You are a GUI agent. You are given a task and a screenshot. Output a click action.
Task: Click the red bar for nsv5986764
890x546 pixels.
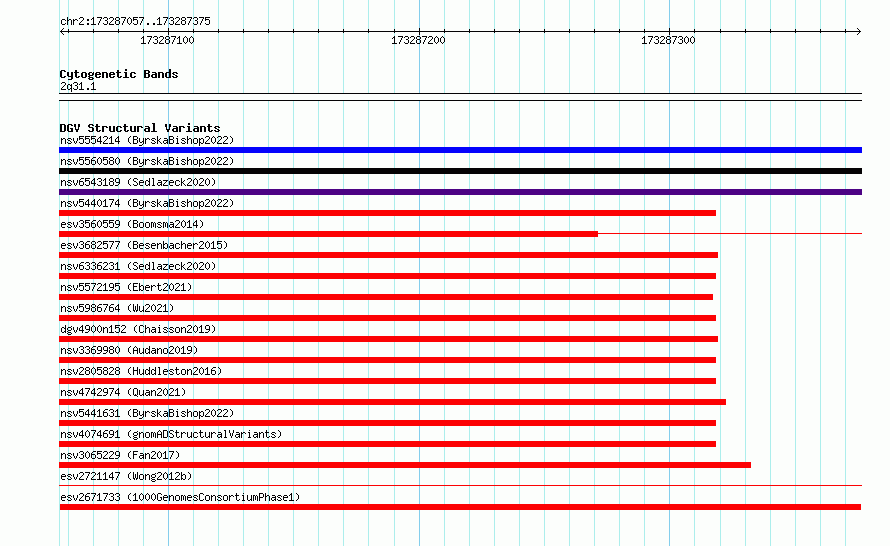click(388, 318)
